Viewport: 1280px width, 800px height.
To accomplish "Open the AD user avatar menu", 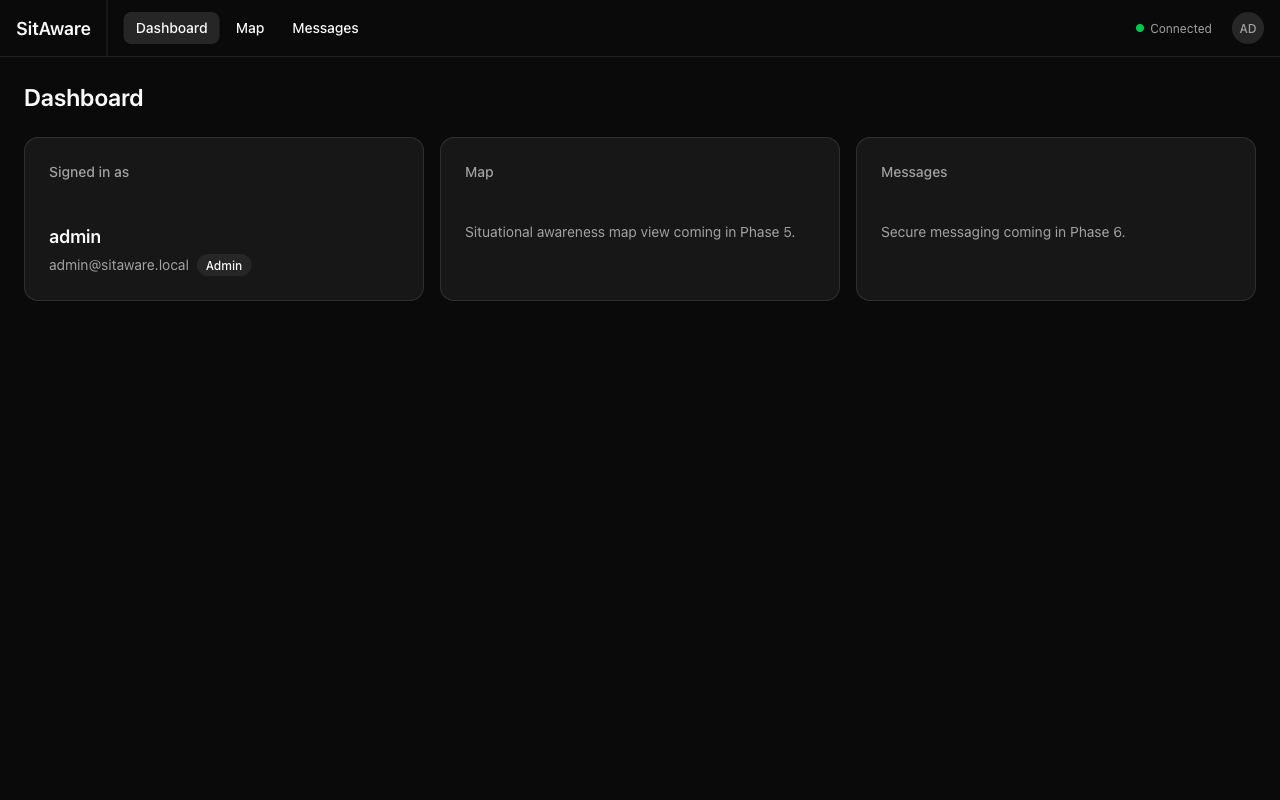I will (x=1247, y=28).
